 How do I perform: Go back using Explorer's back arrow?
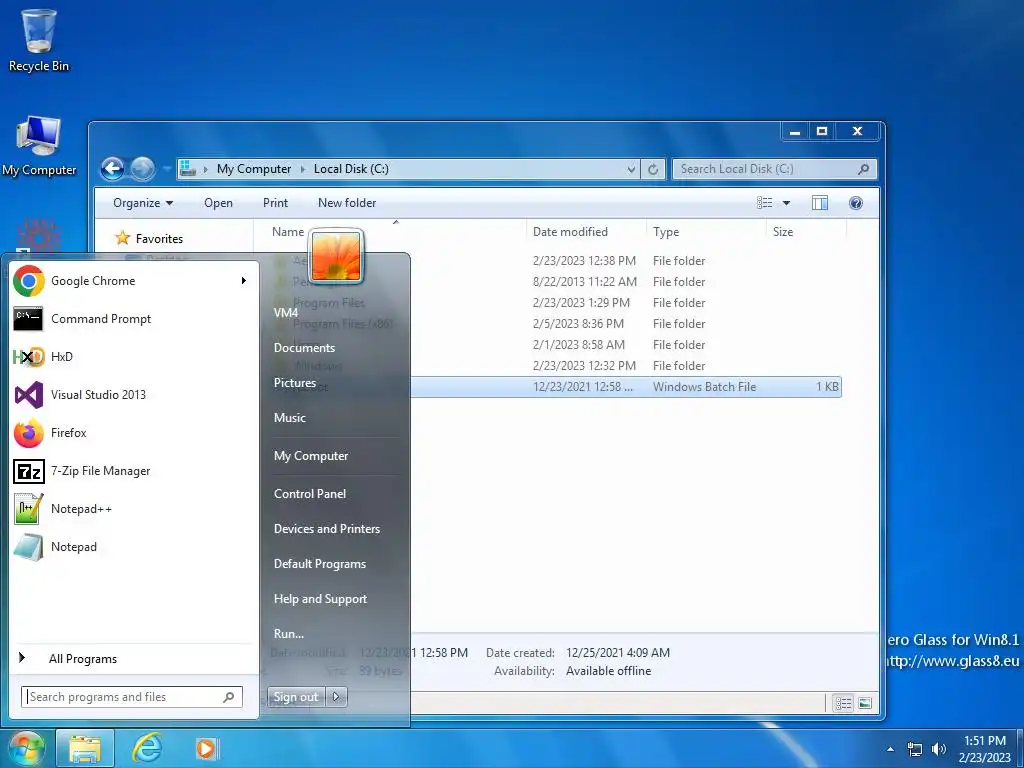(113, 169)
